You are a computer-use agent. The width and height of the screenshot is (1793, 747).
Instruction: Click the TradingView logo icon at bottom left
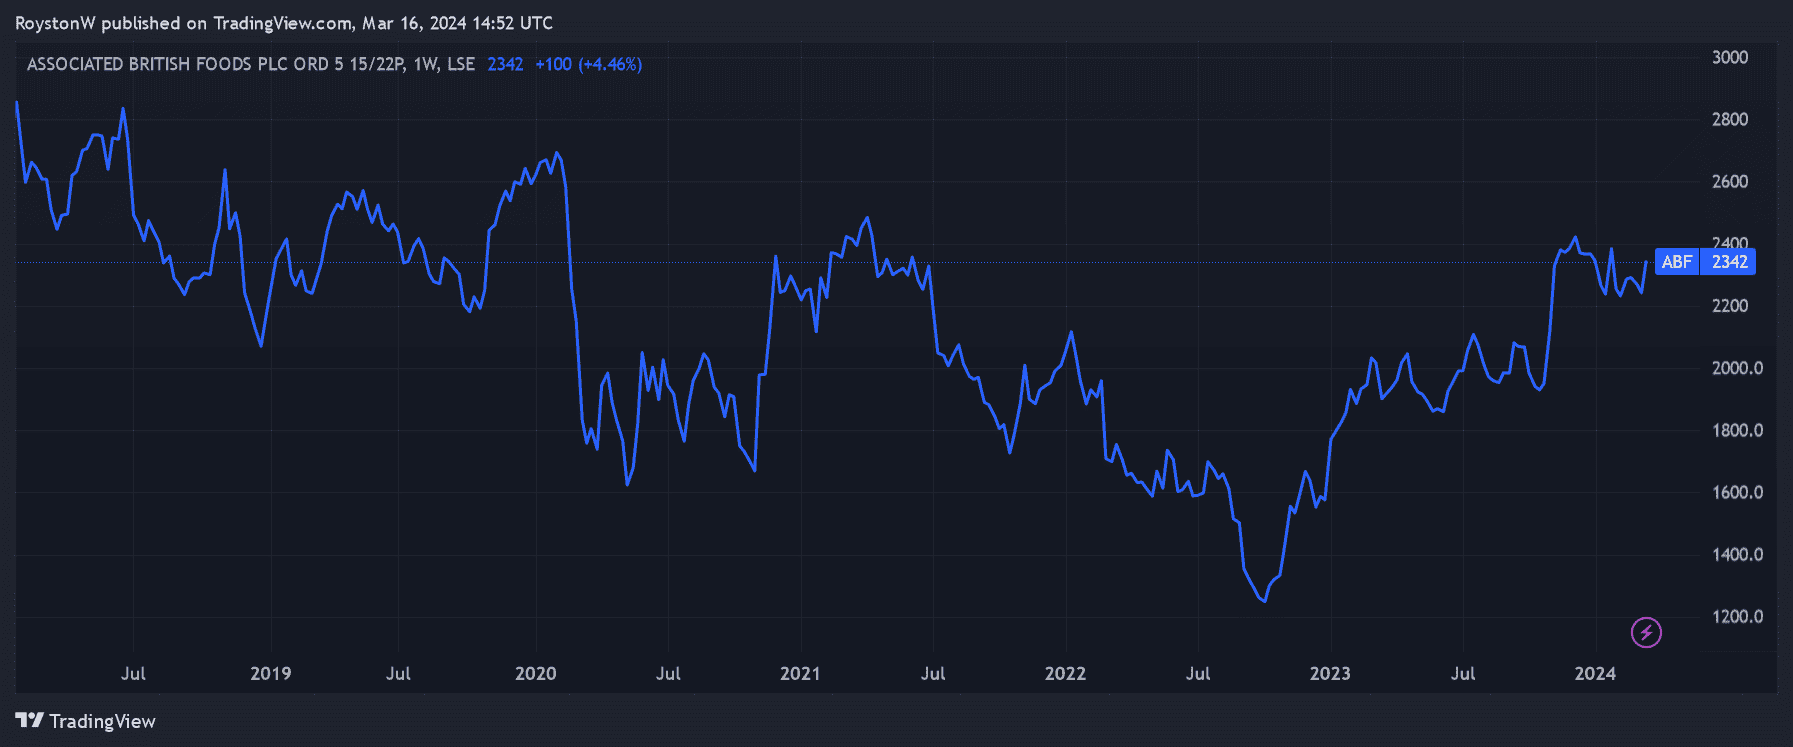click(x=29, y=720)
